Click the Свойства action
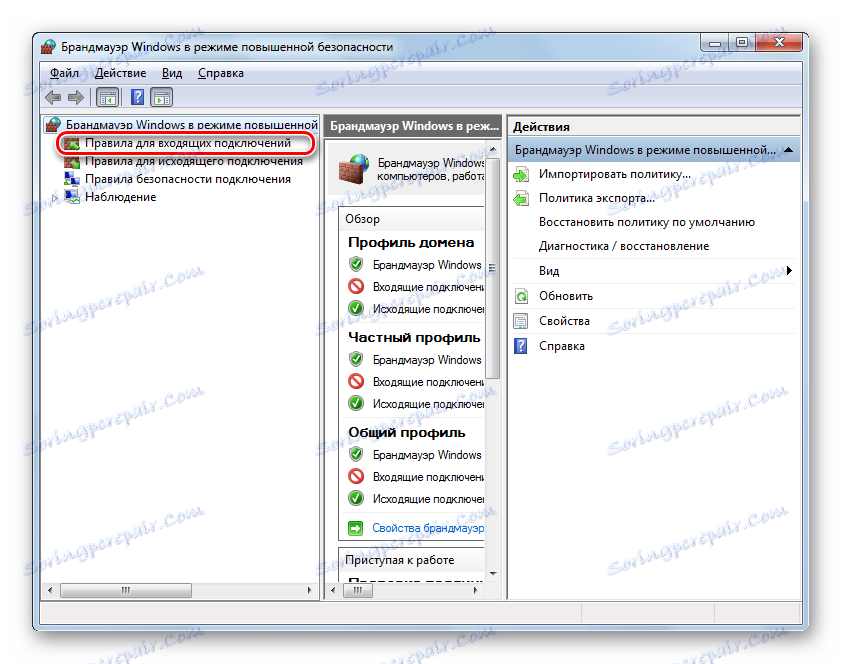Image resolution: width=842 pixels, height=664 pixels. pos(564,321)
